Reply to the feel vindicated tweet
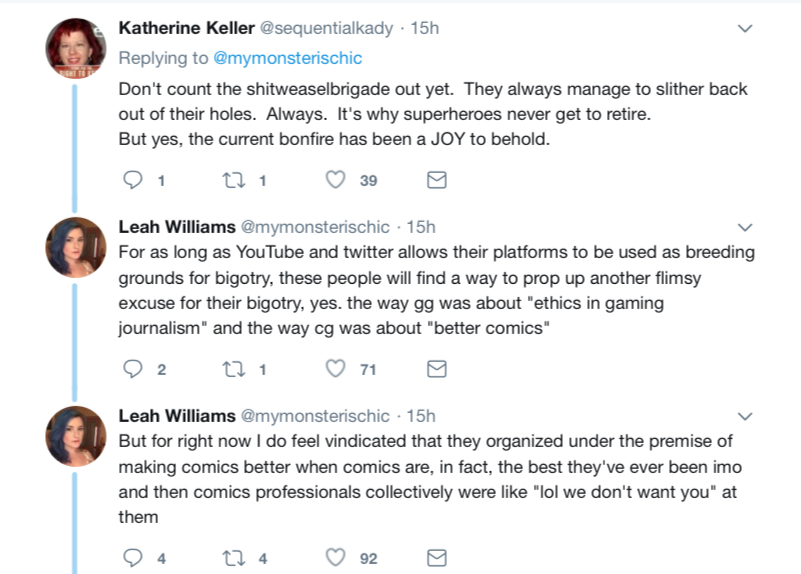Viewport: 801px width, 574px height. pos(133,558)
